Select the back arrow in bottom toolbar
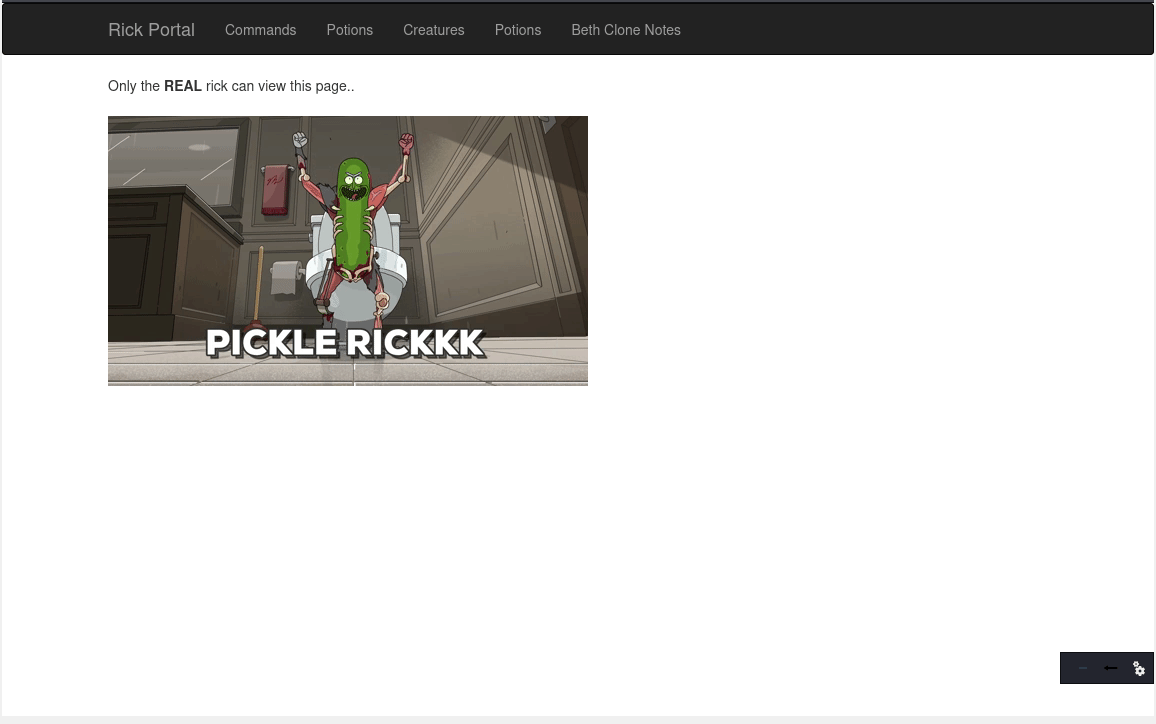Screen dimensions: 1156x724 pyautogui.click(x=1110, y=668)
